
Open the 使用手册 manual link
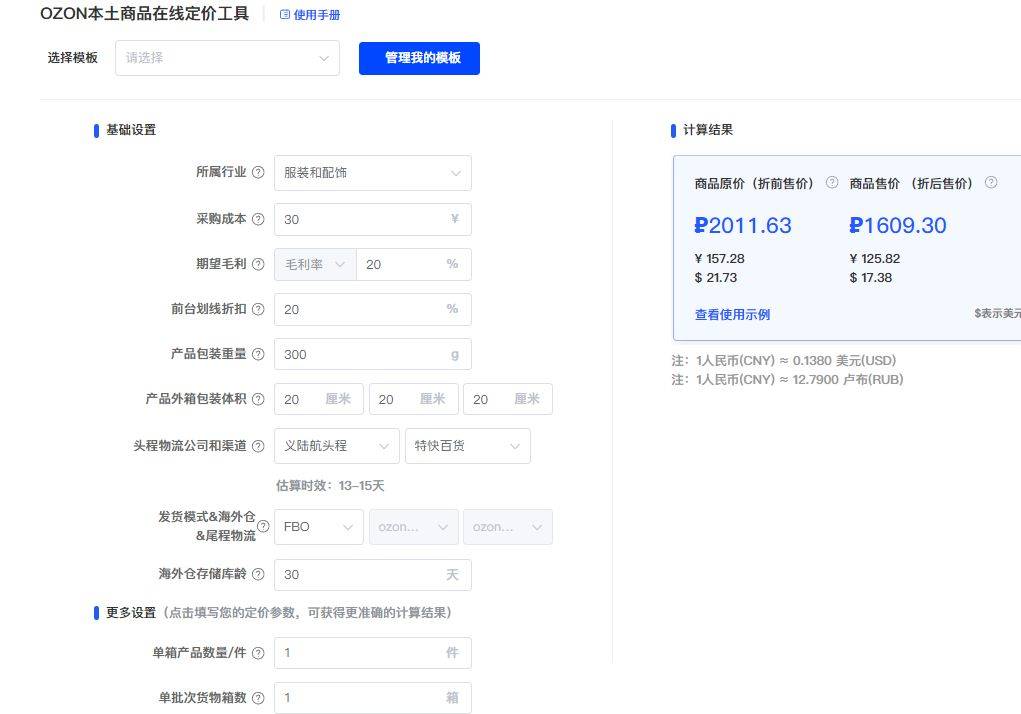(x=310, y=14)
